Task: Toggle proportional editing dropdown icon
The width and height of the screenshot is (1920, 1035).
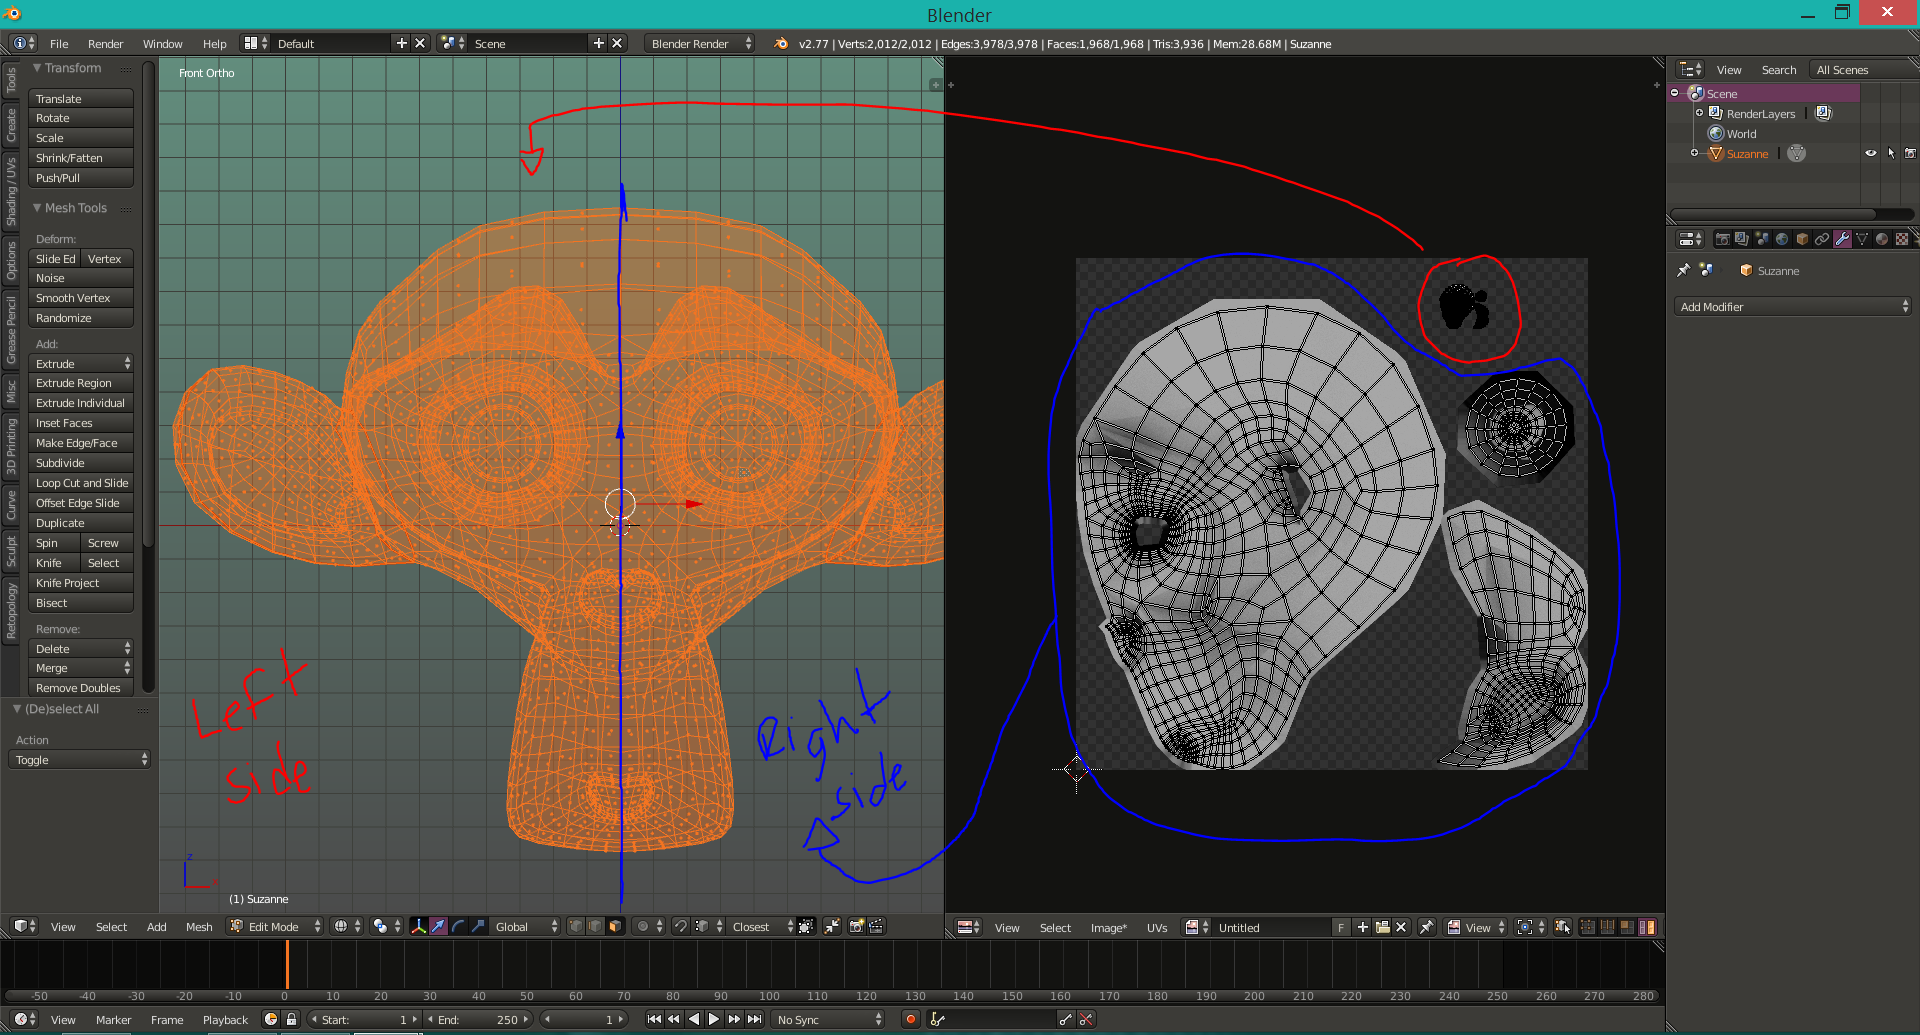Action: [648, 926]
